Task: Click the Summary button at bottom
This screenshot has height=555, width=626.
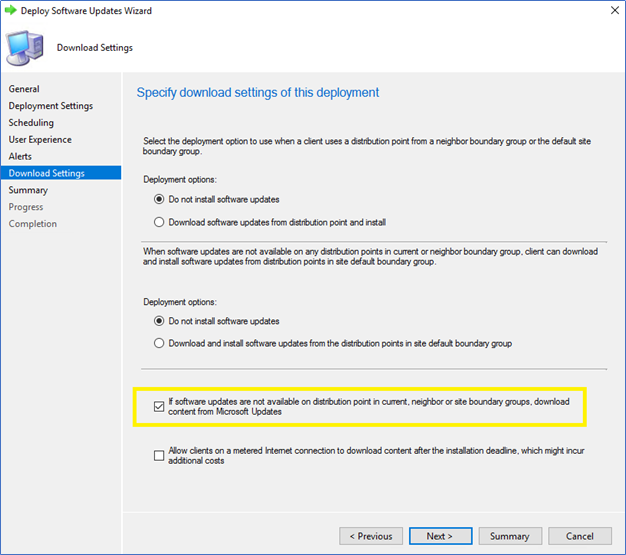Action: click(x=510, y=536)
